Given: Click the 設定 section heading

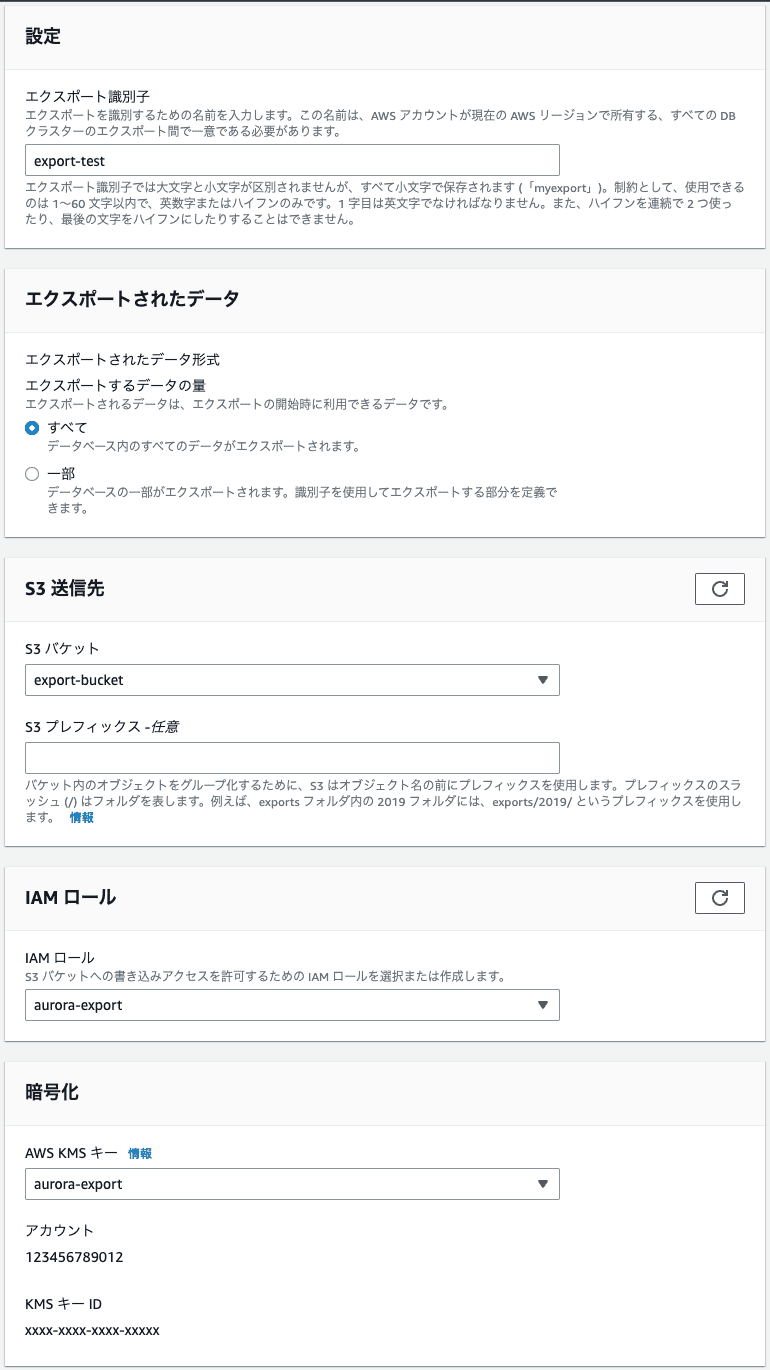Looking at the screenshot, I should (43, 36).
